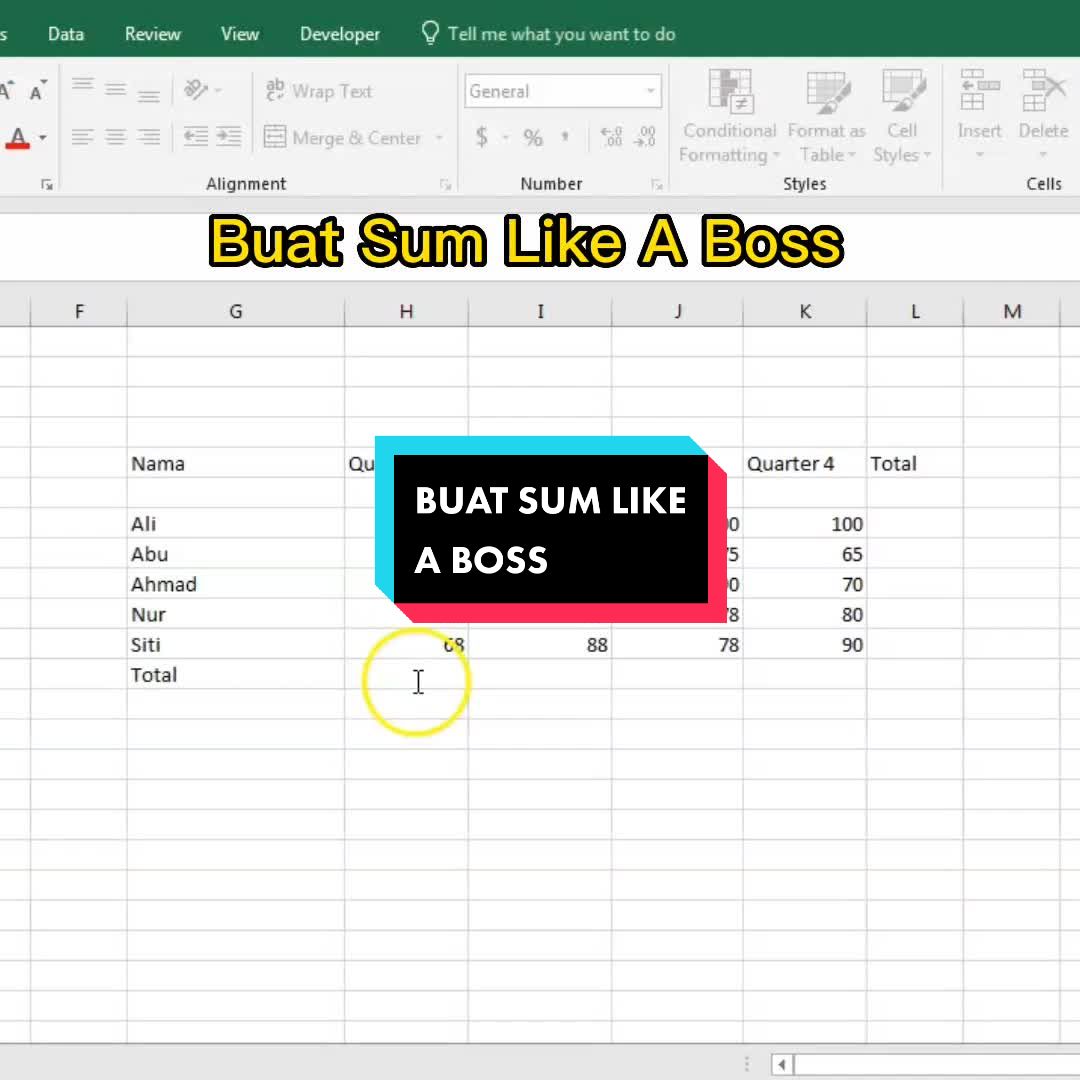Decrease font size with small A icon
1080x1080 pixels.
[38, 91]
